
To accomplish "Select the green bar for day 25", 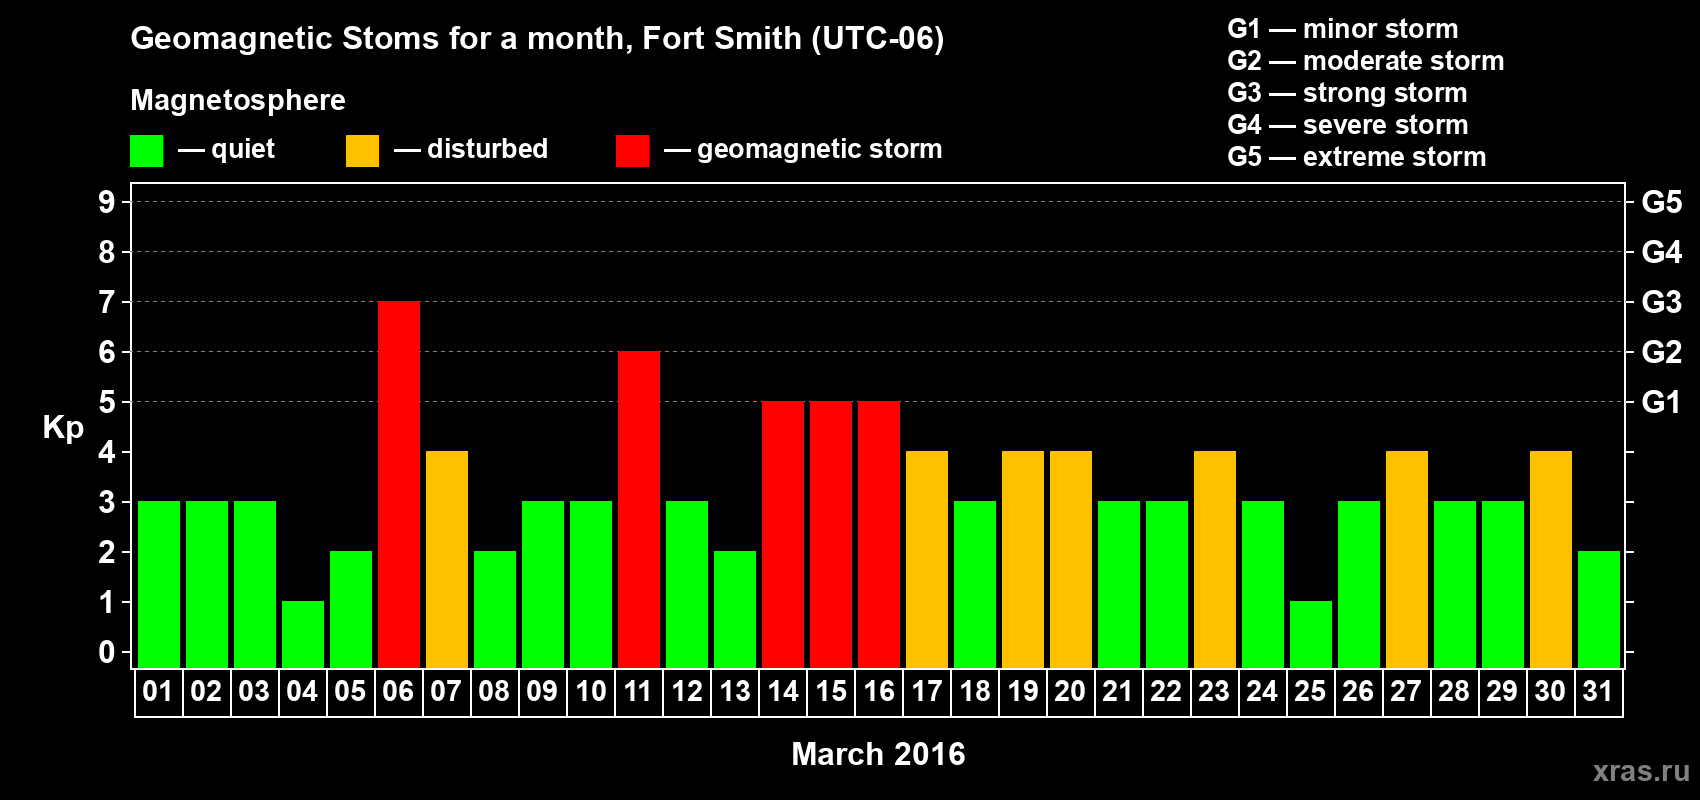I will point(1311,634).
